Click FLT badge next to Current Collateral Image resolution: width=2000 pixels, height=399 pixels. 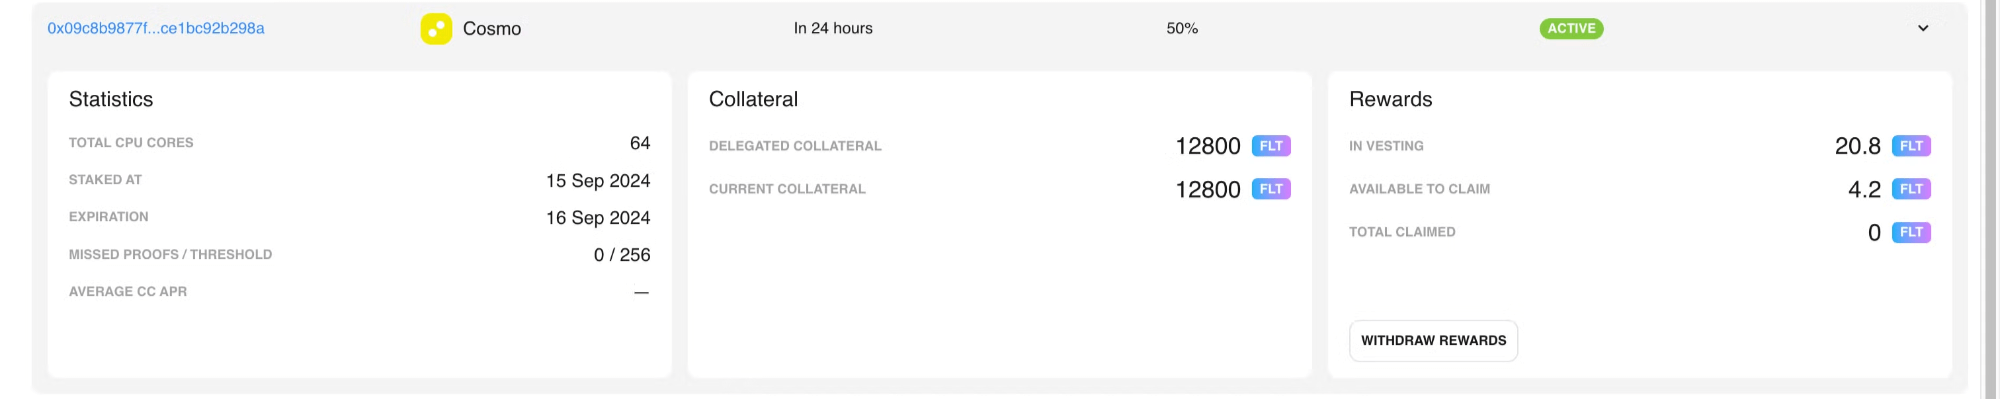[x=1271, y=189]
